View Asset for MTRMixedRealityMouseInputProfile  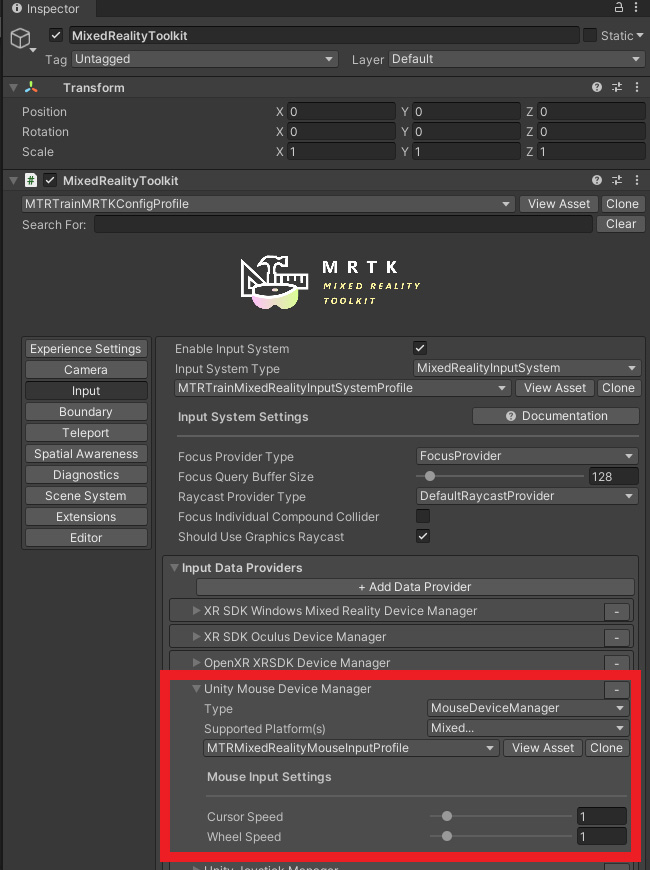542,748
